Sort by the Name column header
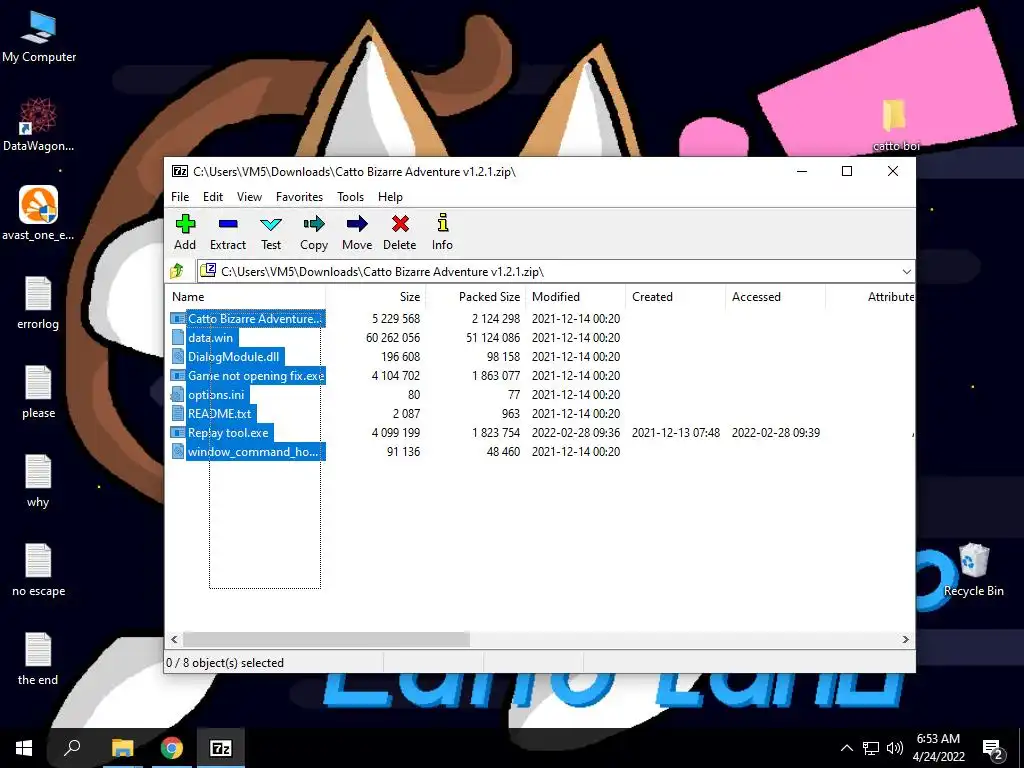This screenshot has height=768, width=1024. click(246, 296)
